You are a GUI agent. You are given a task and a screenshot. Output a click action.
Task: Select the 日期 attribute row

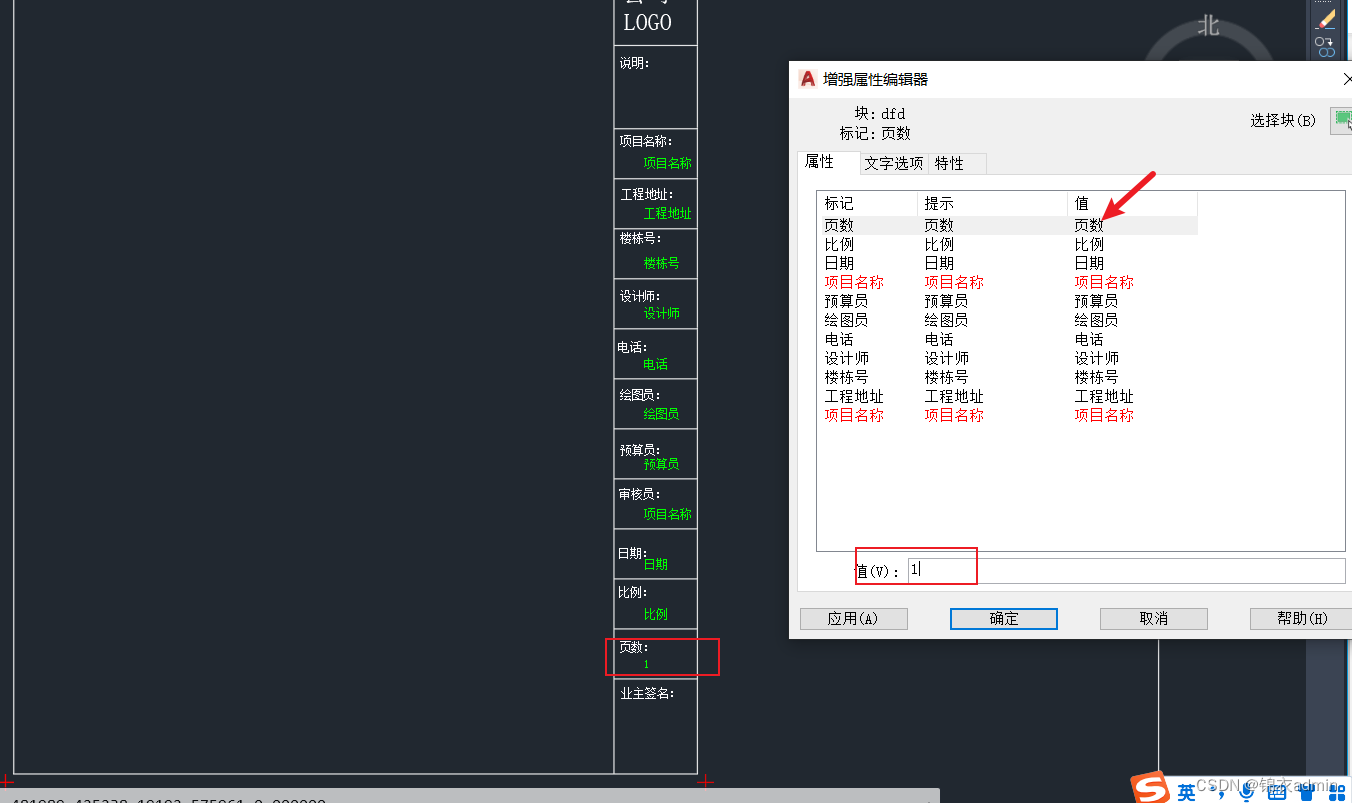coord(1007,263)
